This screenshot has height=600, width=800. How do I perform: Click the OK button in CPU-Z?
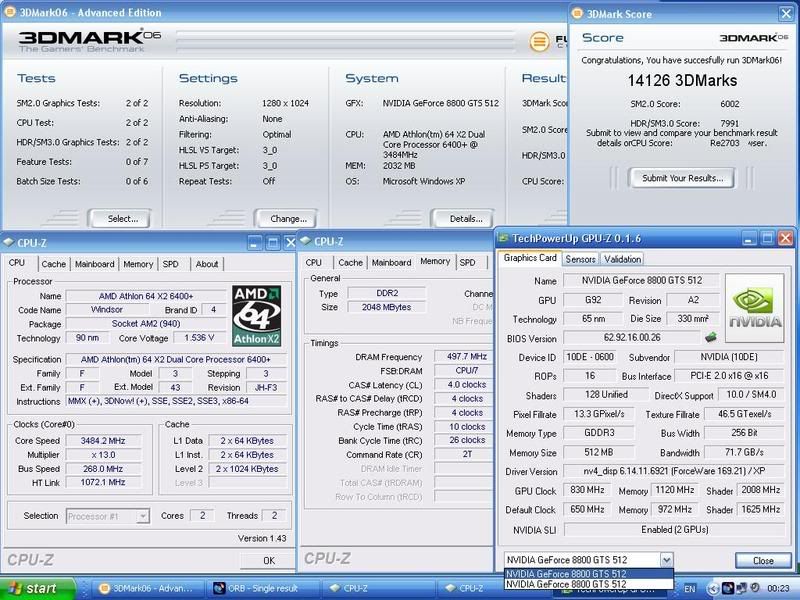(269, 561)
